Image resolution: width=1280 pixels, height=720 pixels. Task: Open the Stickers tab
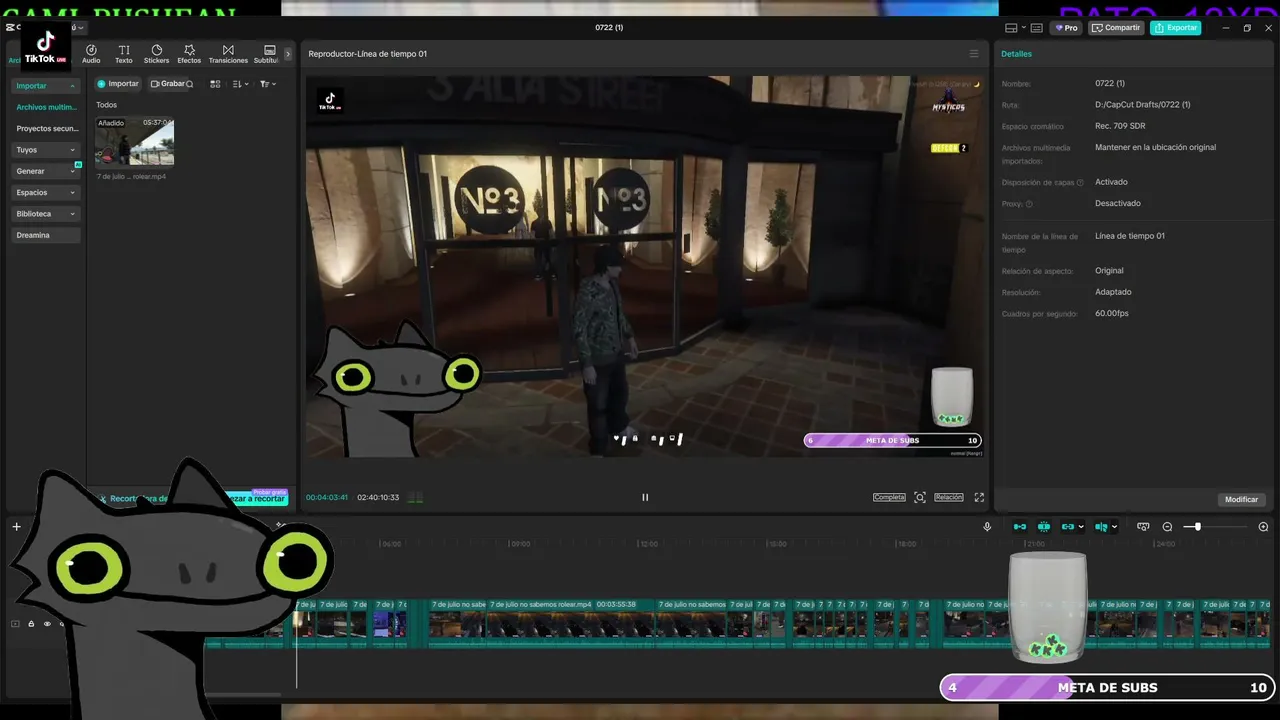tap(156, 54)
